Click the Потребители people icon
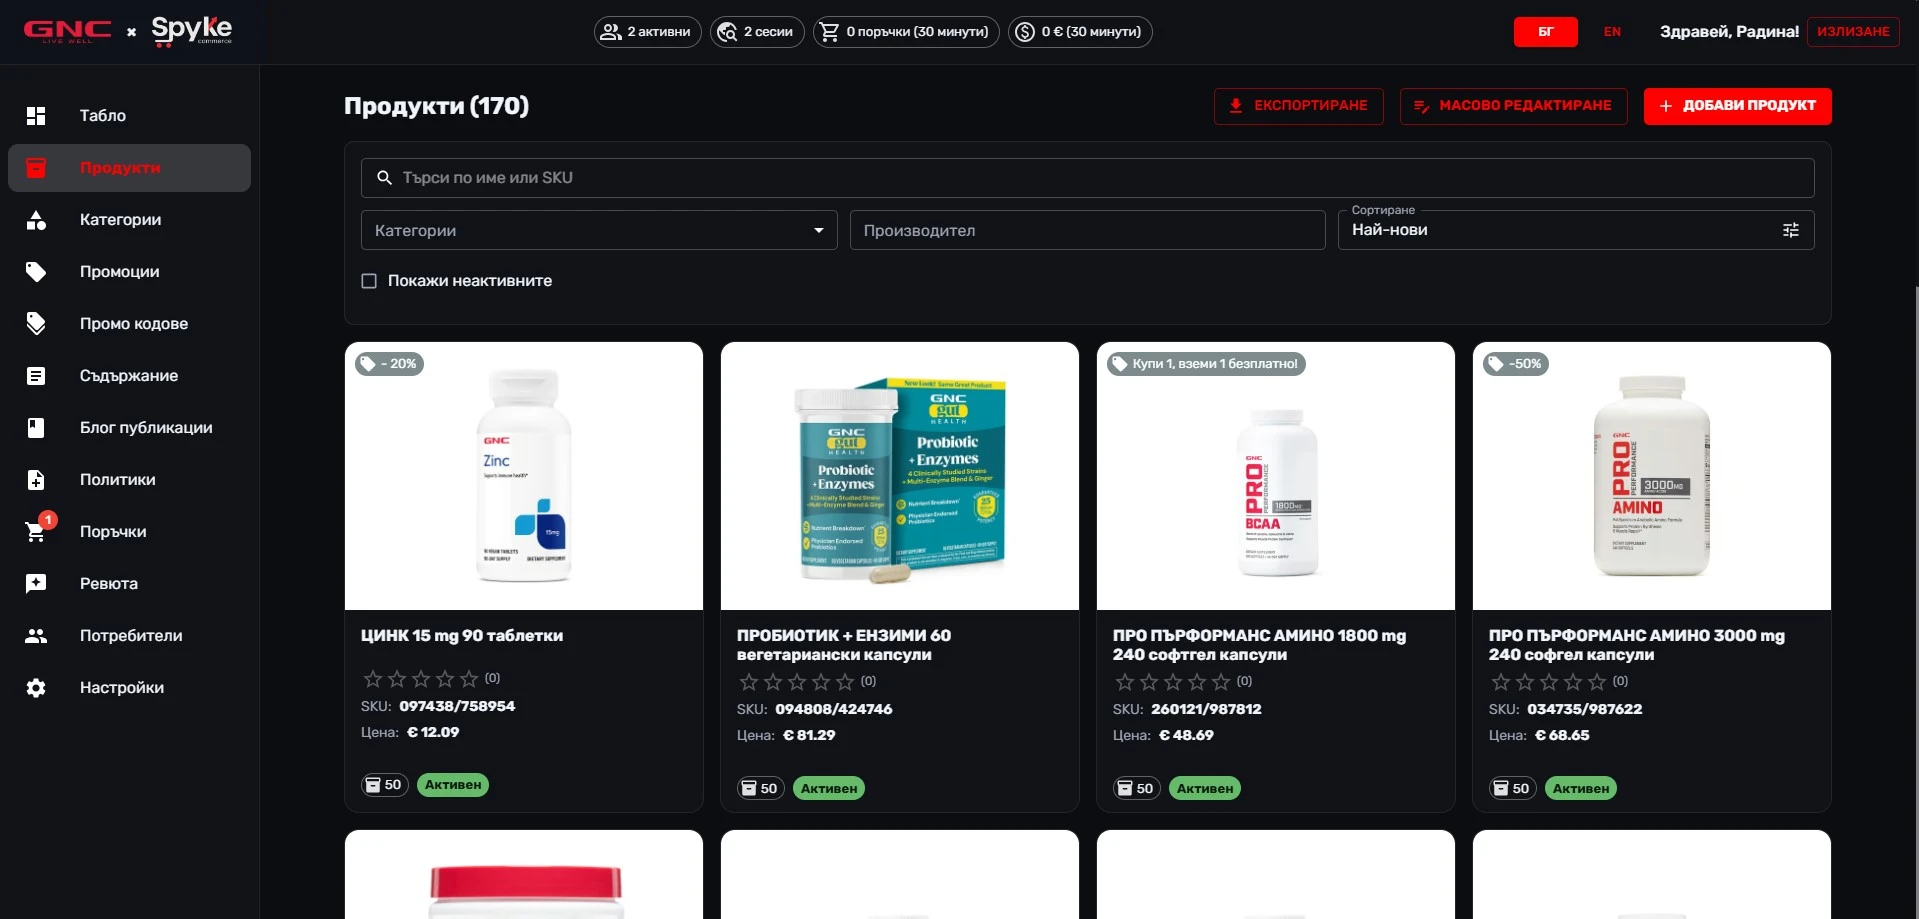Screen dimensions: 1919x919 pos(36,636)
